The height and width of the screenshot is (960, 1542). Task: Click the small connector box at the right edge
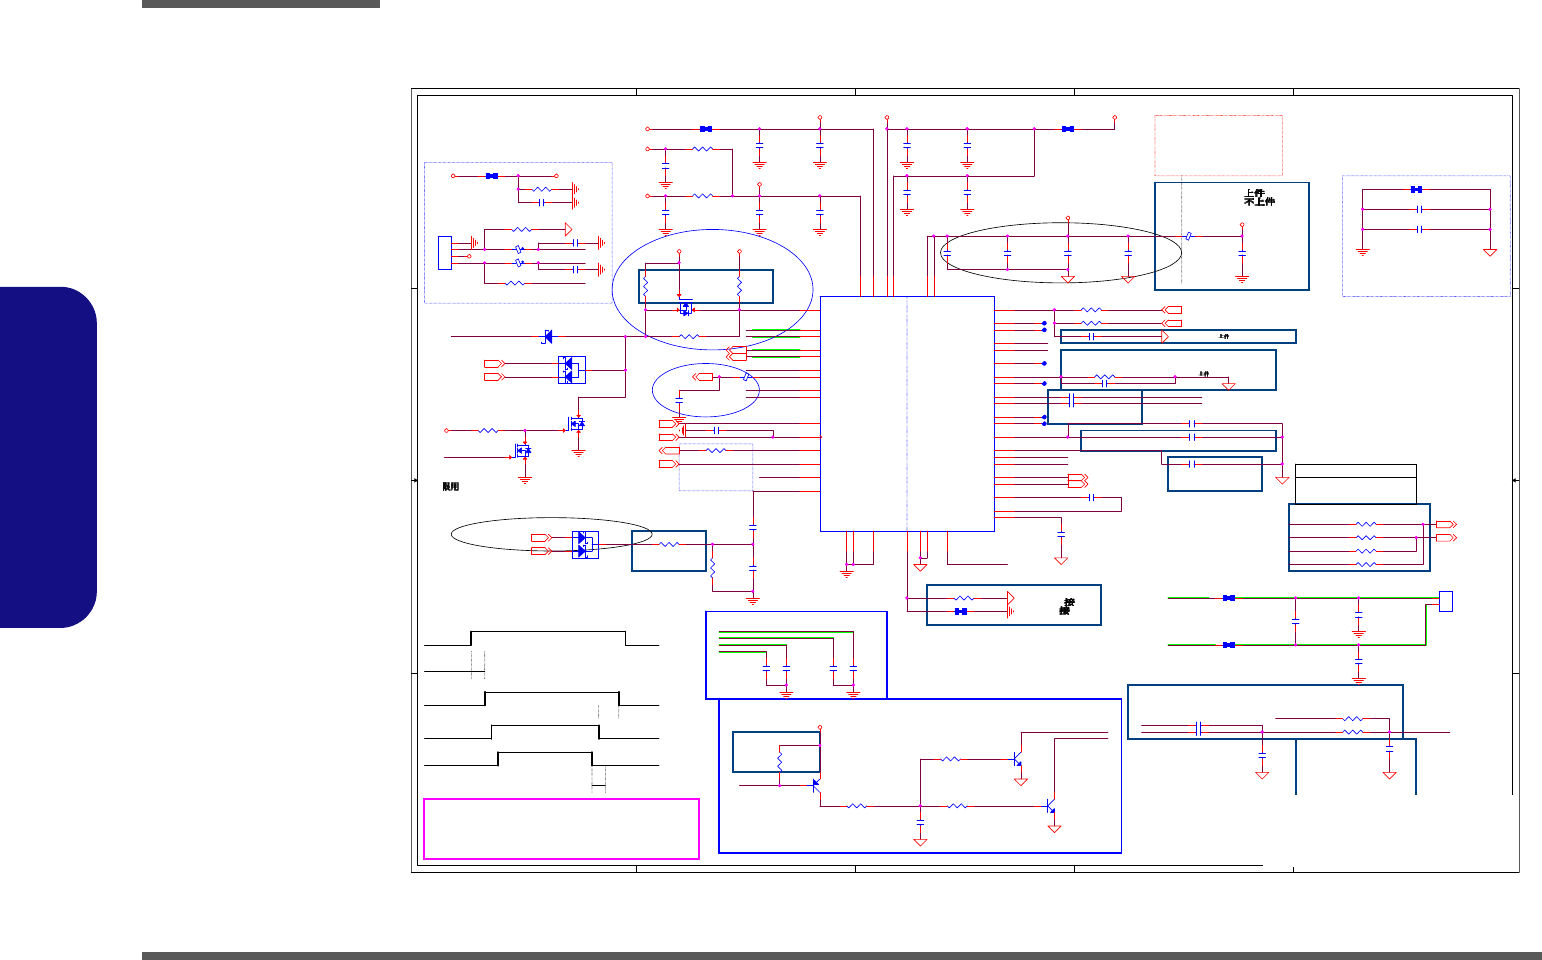1445,601
